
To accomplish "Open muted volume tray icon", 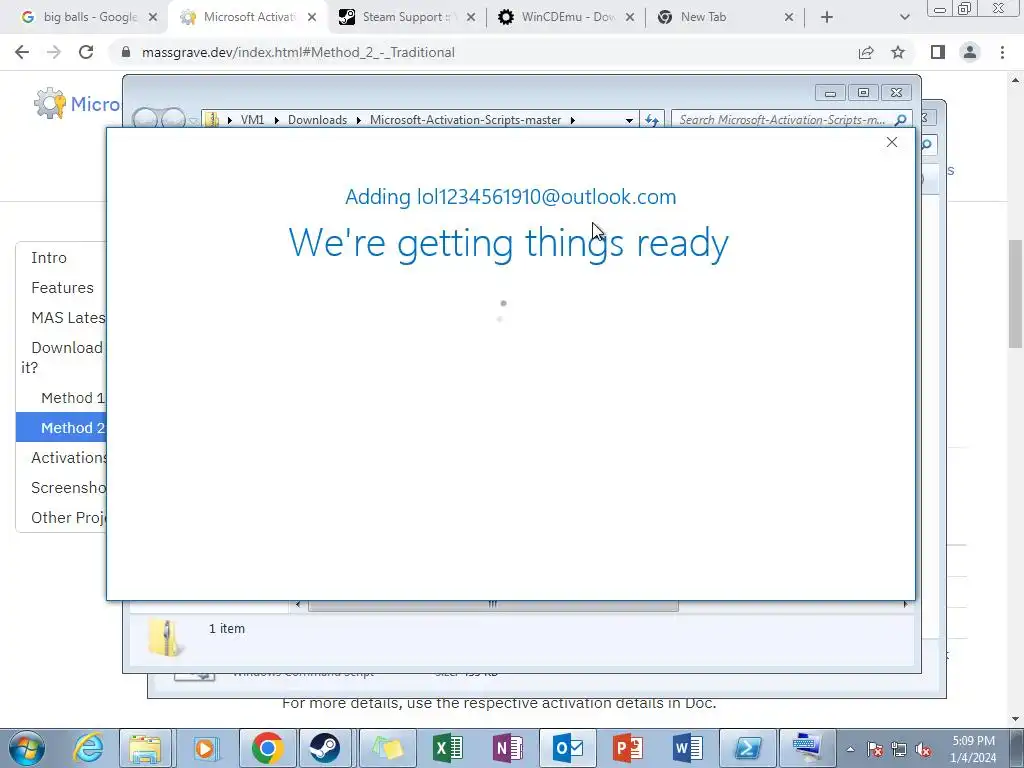I will (x=923, y=749).
